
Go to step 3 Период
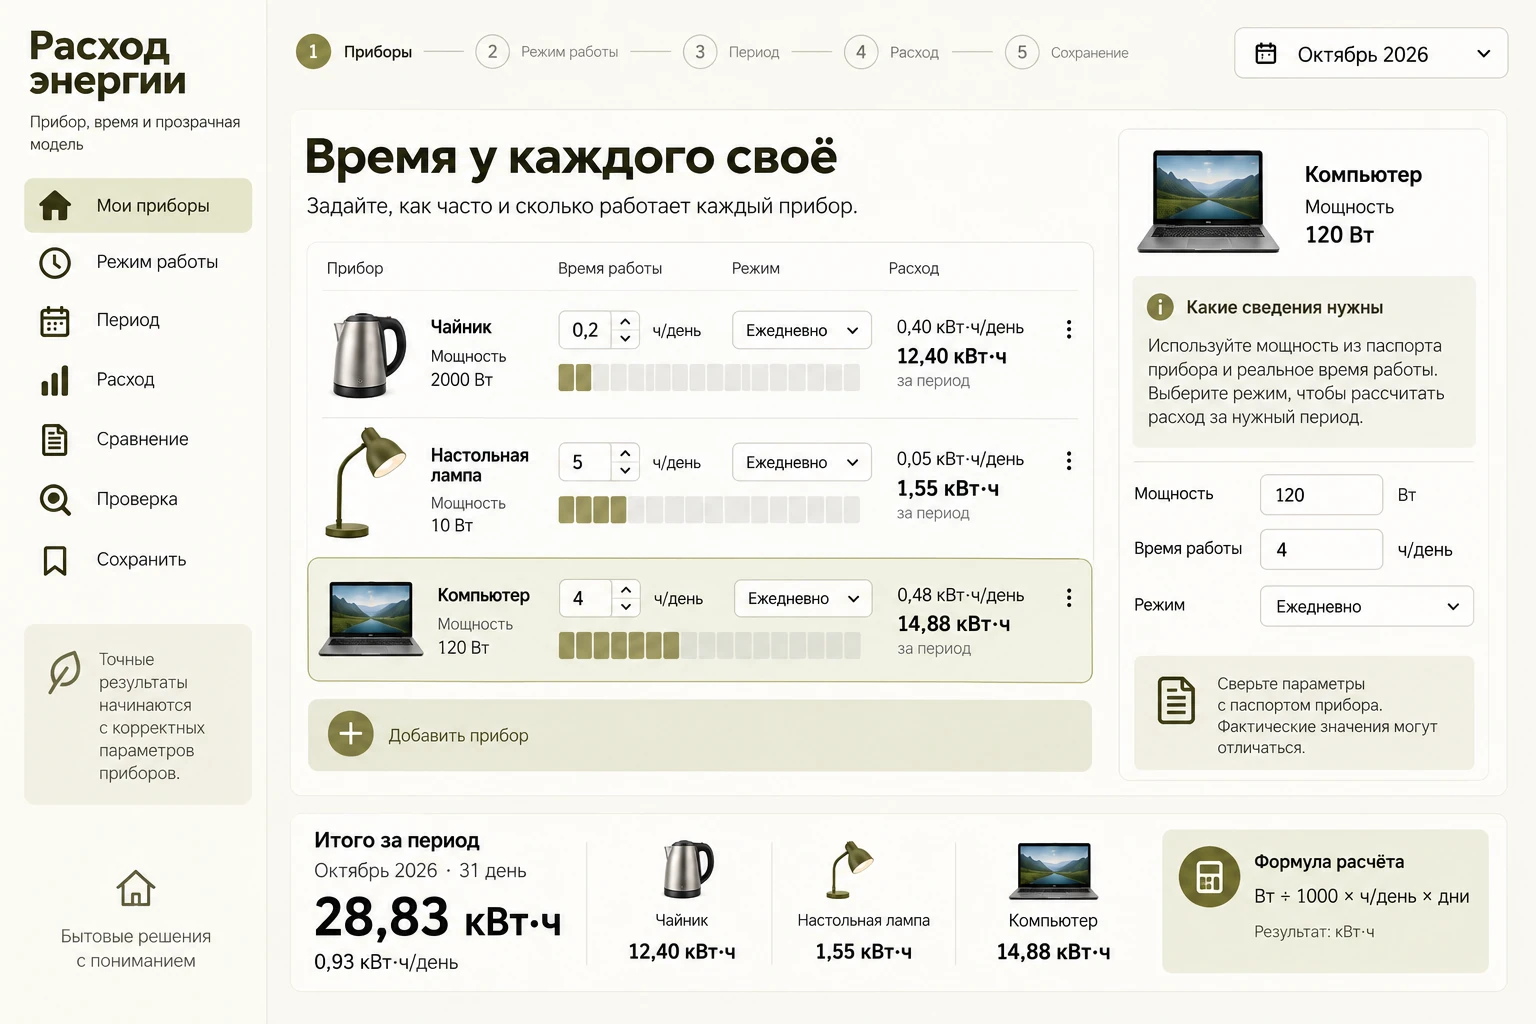tap(732, 52)
